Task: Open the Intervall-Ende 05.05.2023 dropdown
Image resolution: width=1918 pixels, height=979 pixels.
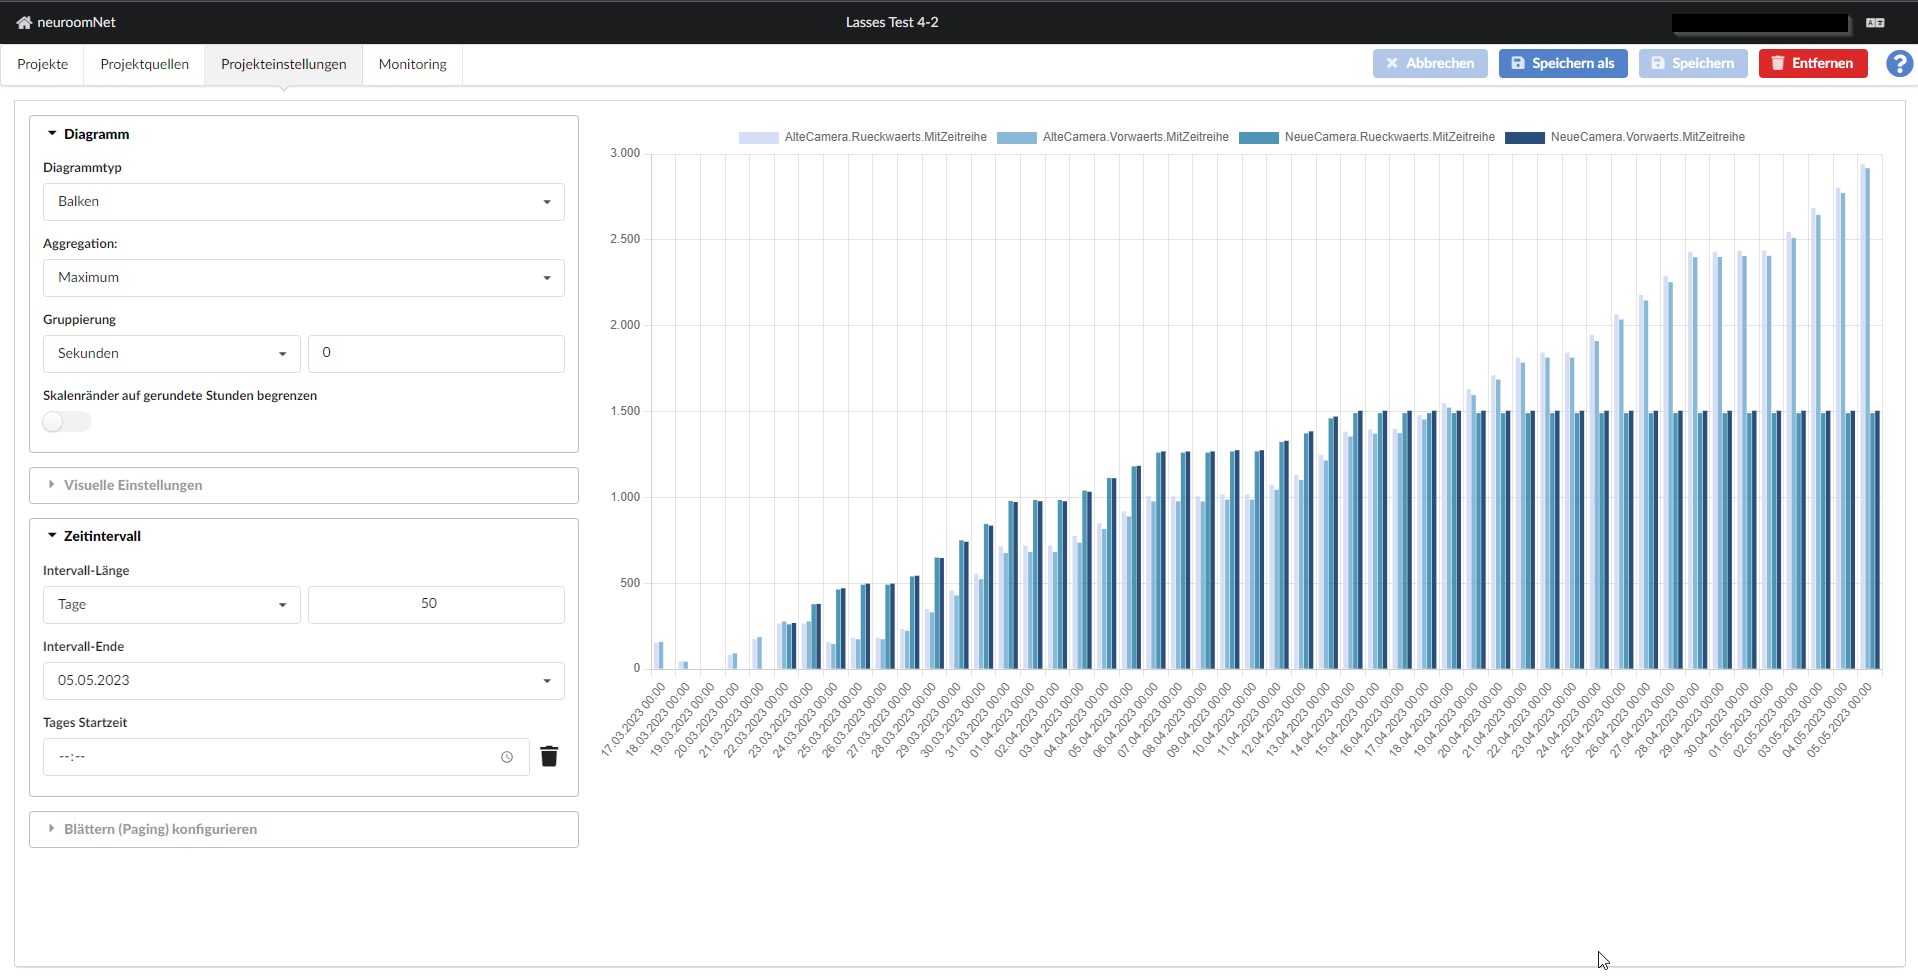Action: (304, 681)
